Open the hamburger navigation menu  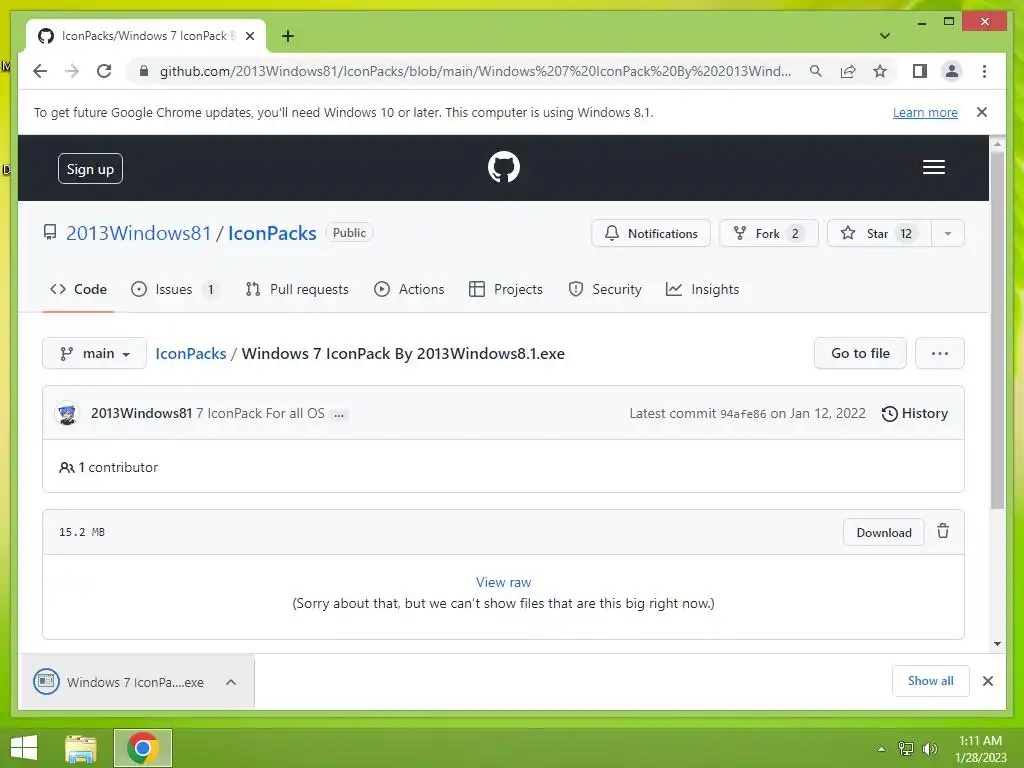tap(933, 167)
